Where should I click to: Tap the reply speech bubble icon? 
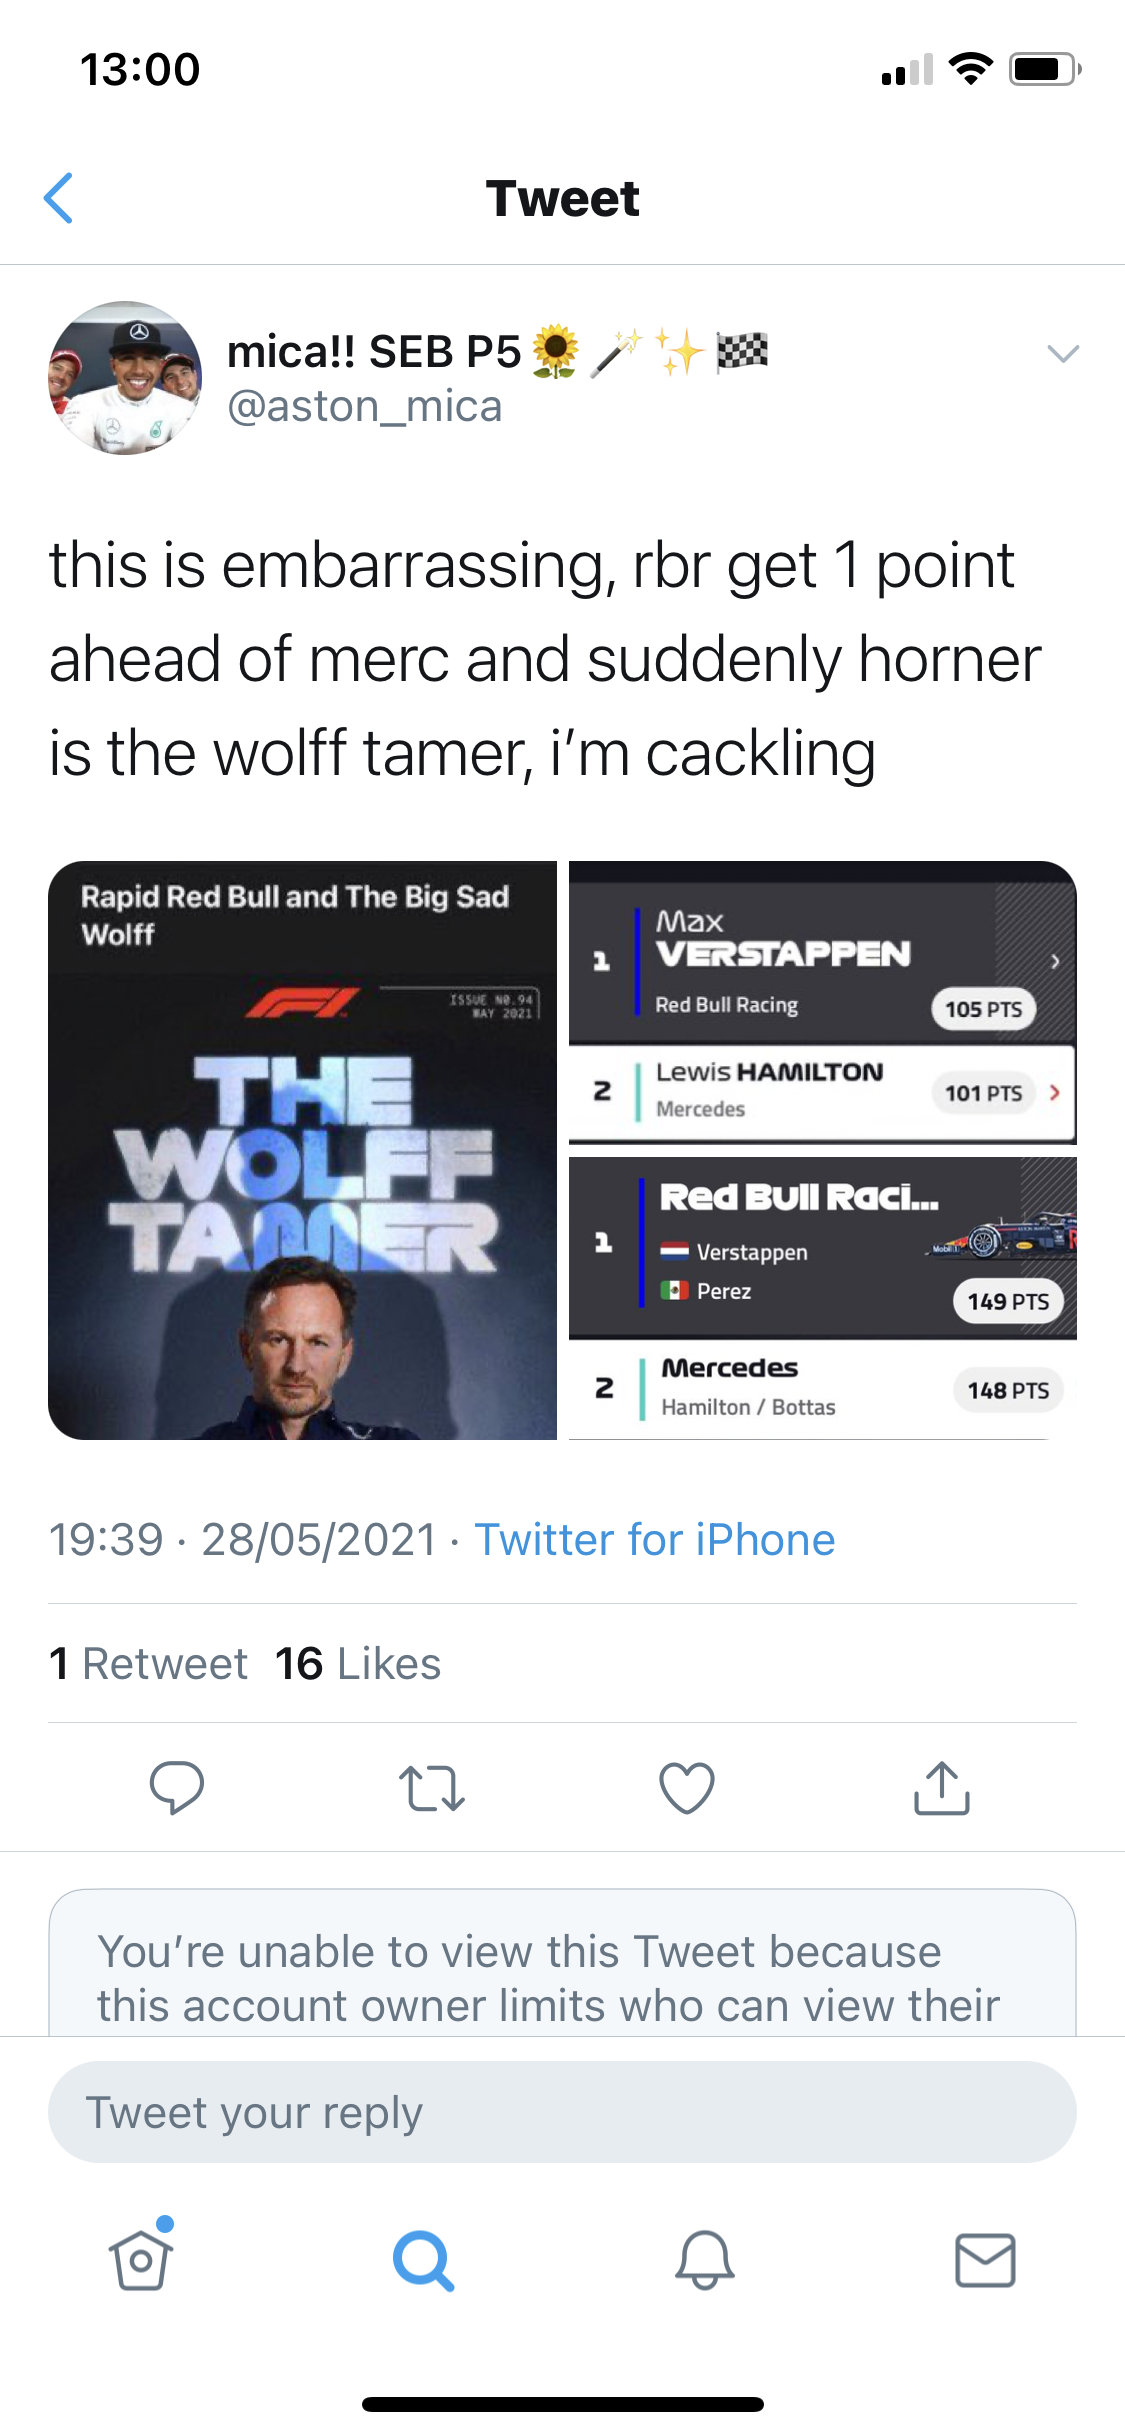(x=176, y=1787)
